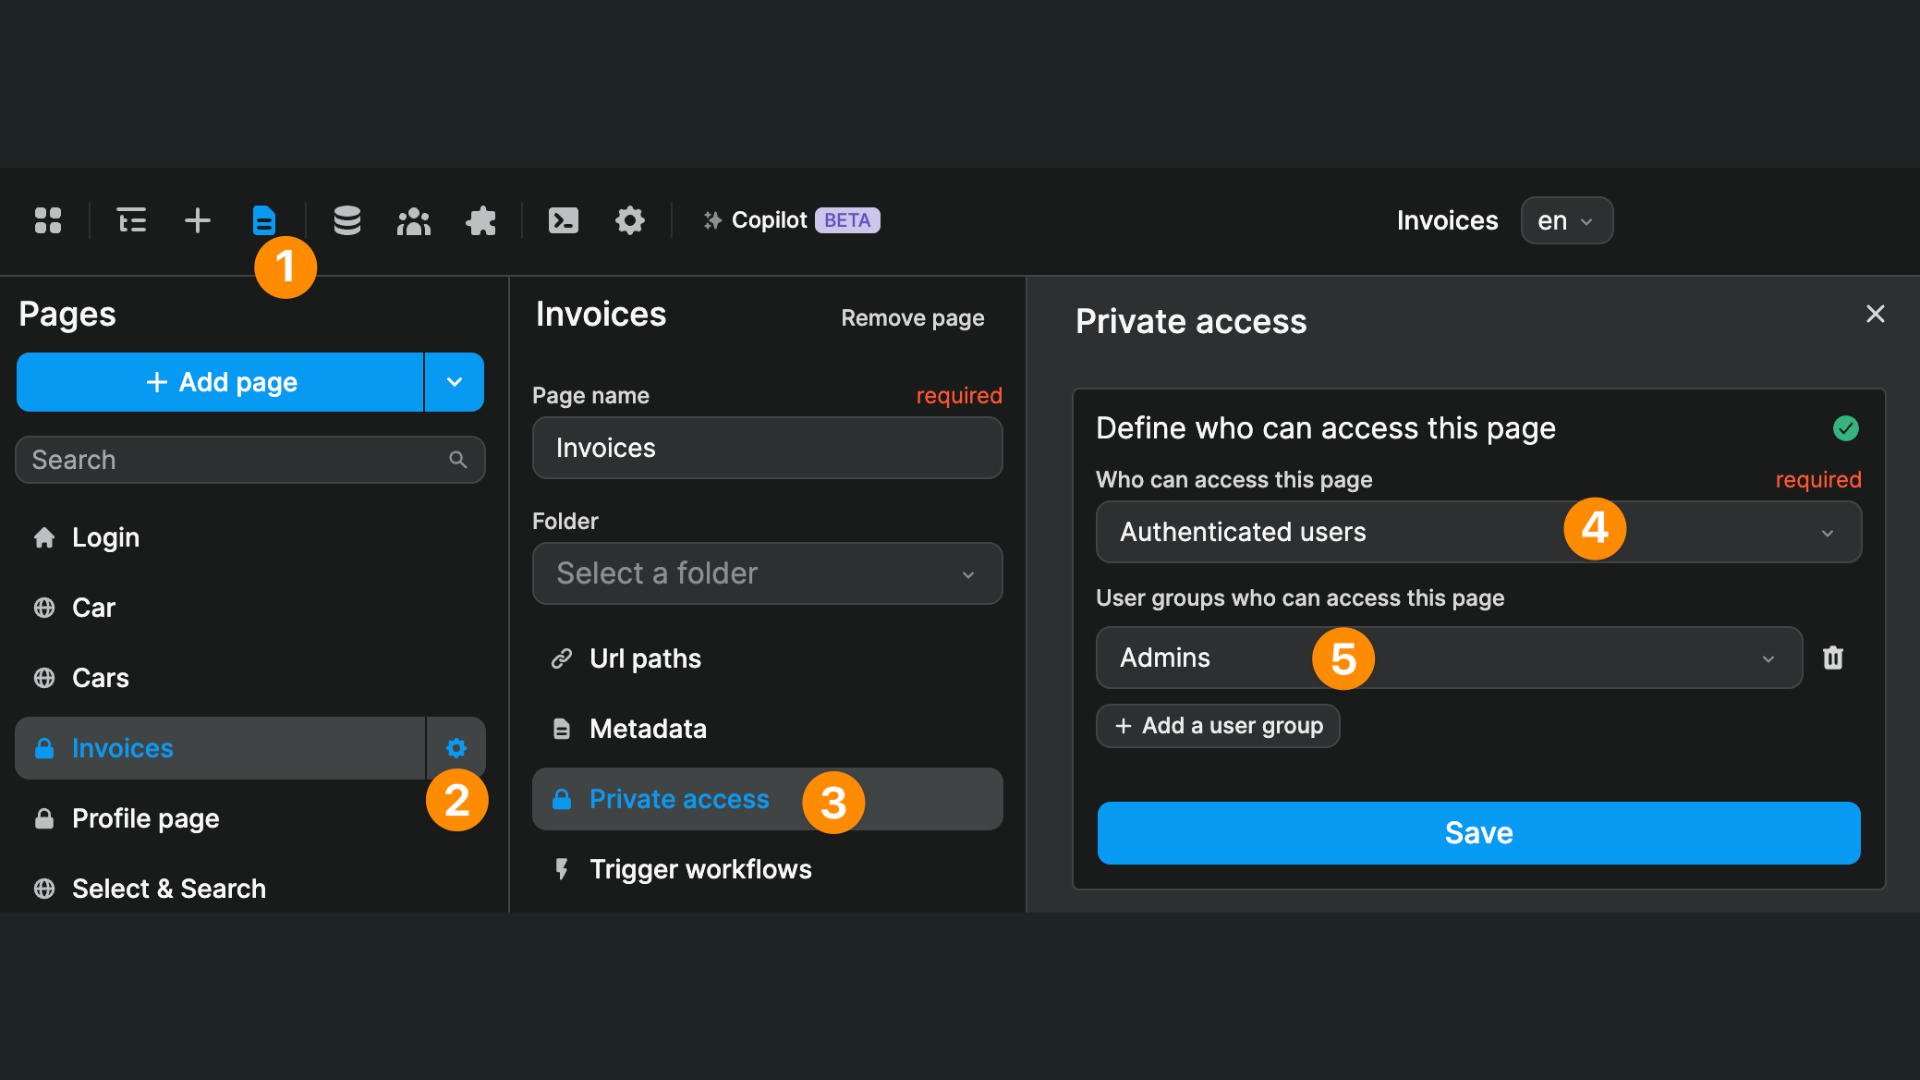
Task: Open the user groups icon in the toolbar
Action: click(413, 220)
